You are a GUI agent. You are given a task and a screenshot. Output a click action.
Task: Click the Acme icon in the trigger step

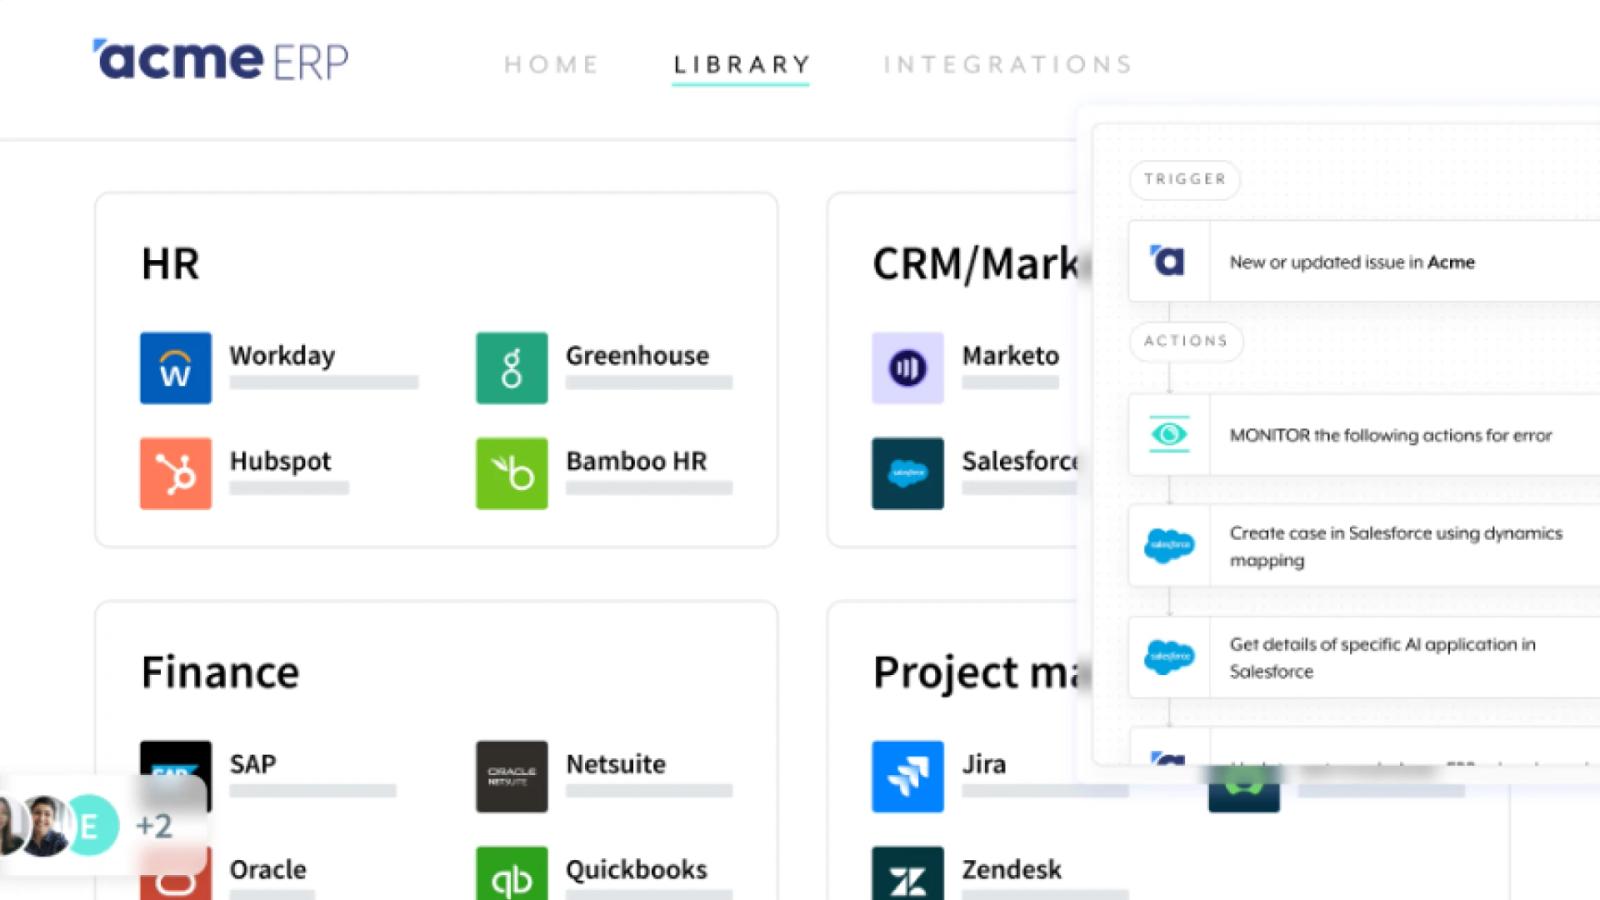coord(1168,261)
